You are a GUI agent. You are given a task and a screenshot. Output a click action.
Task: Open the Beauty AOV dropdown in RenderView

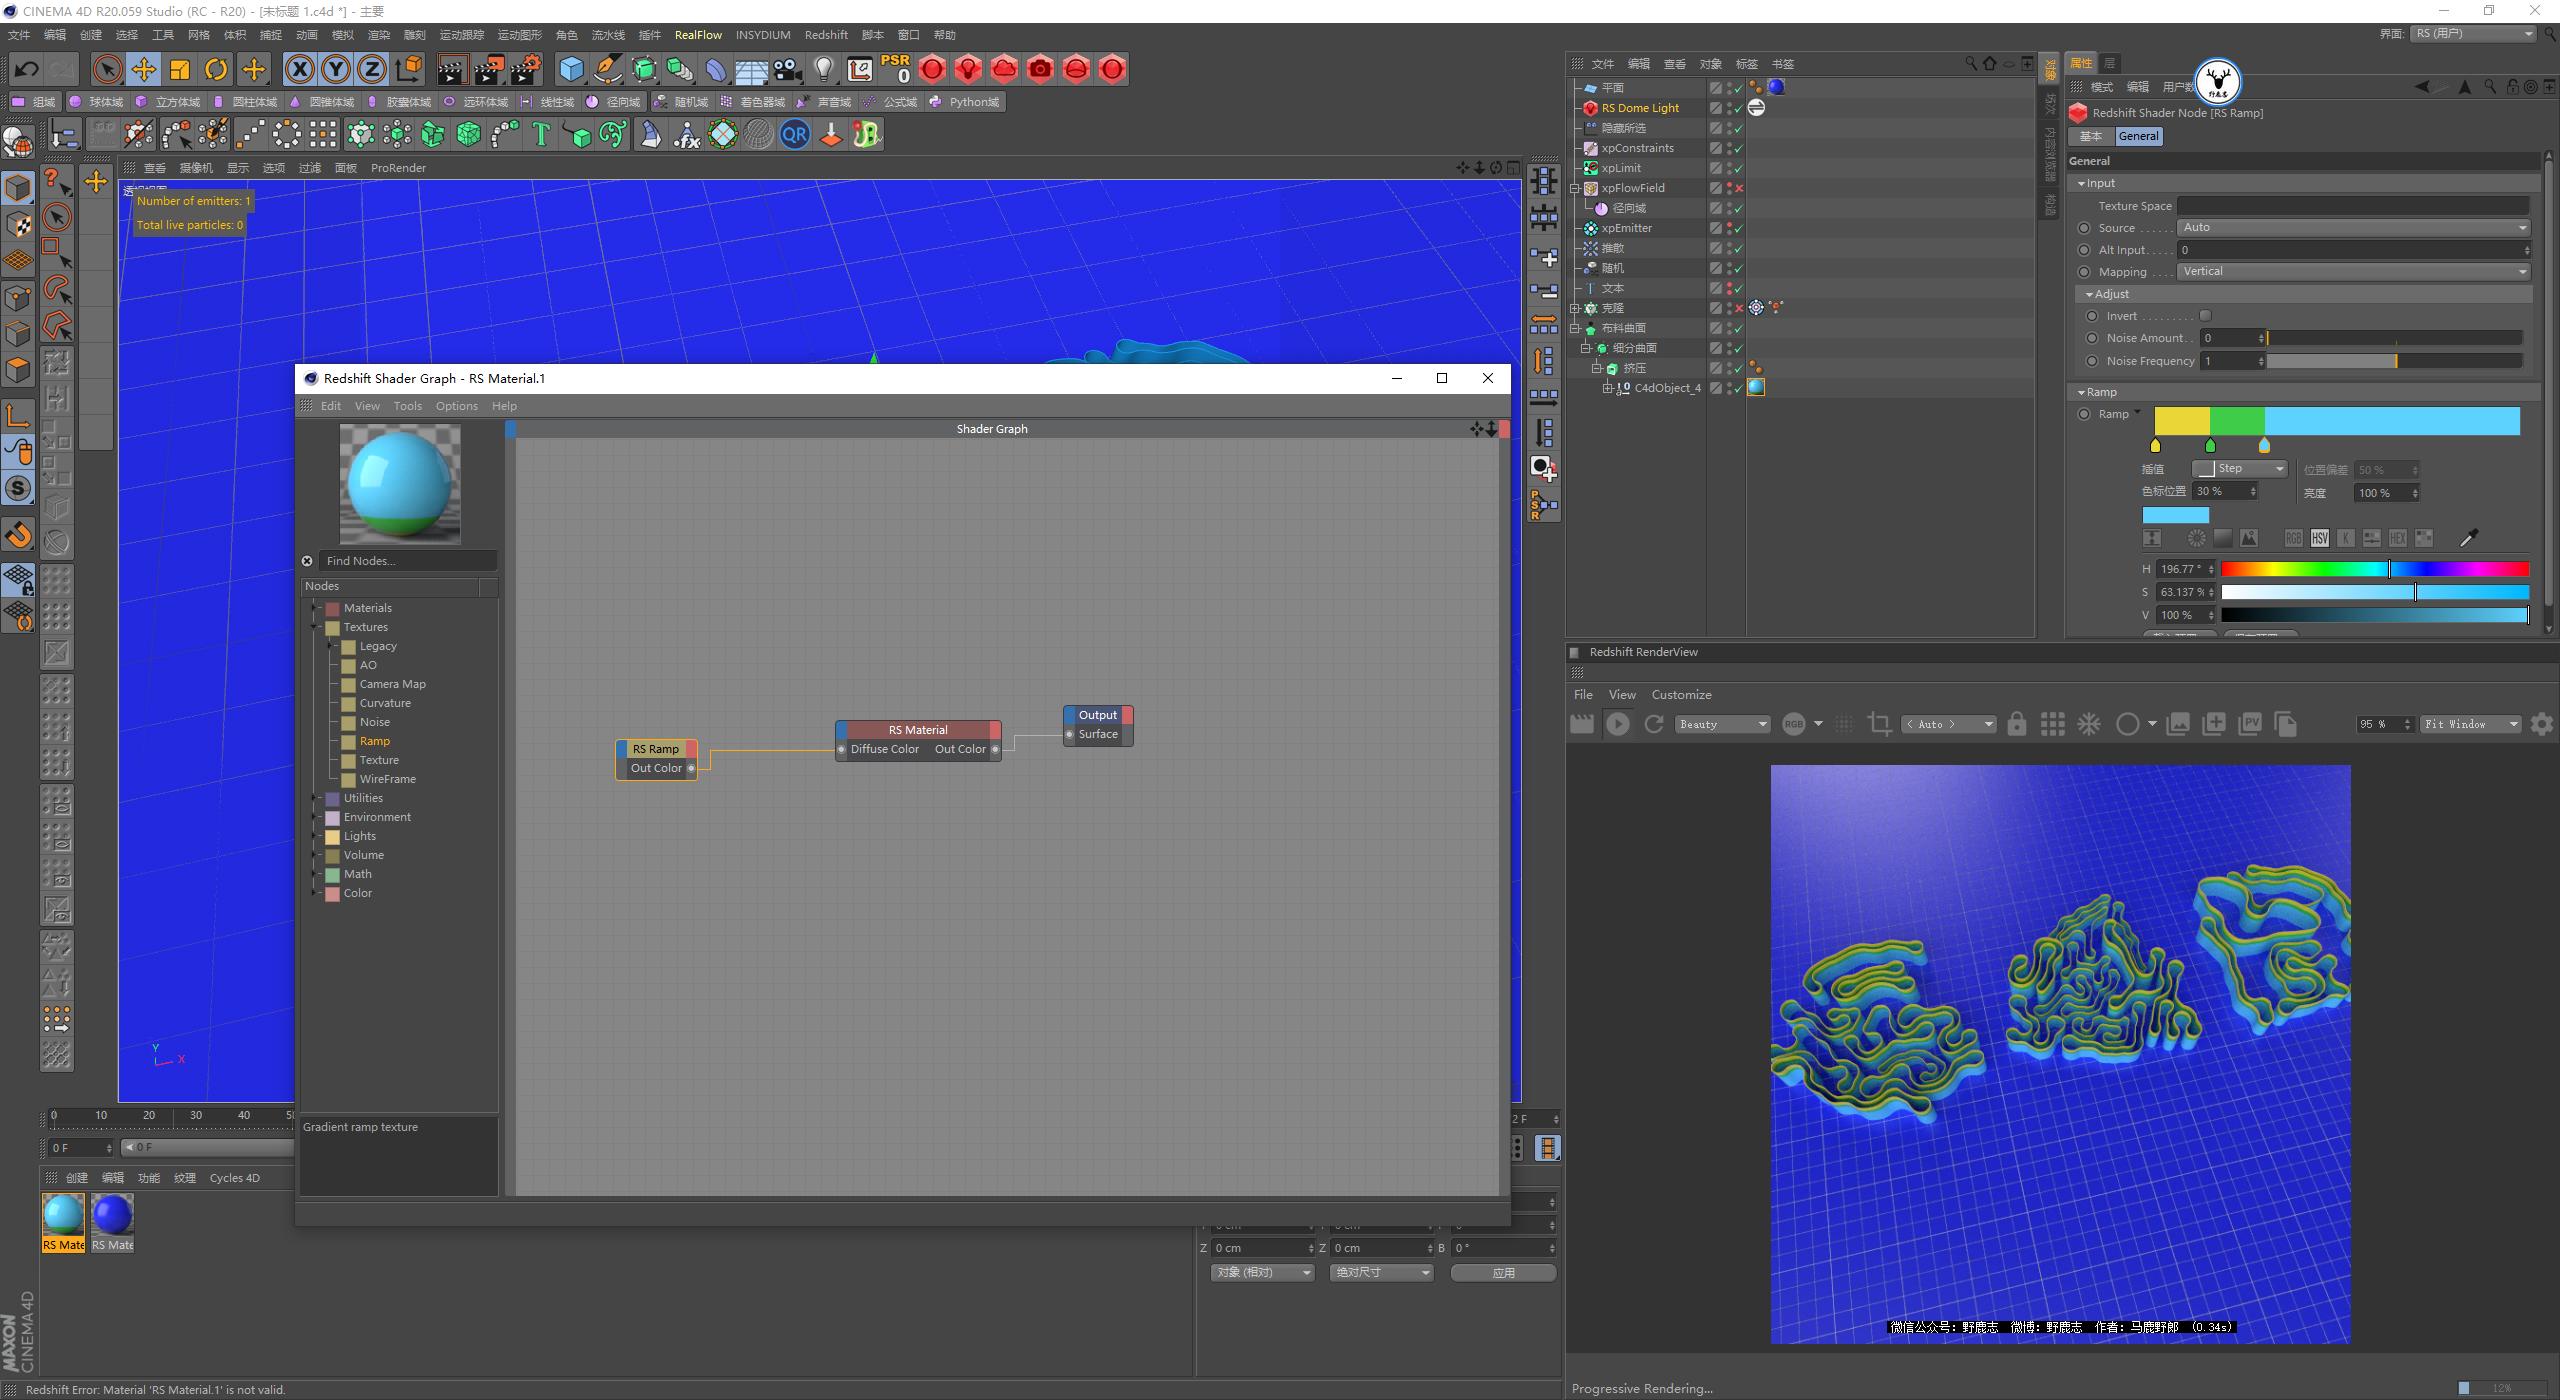1722,723
